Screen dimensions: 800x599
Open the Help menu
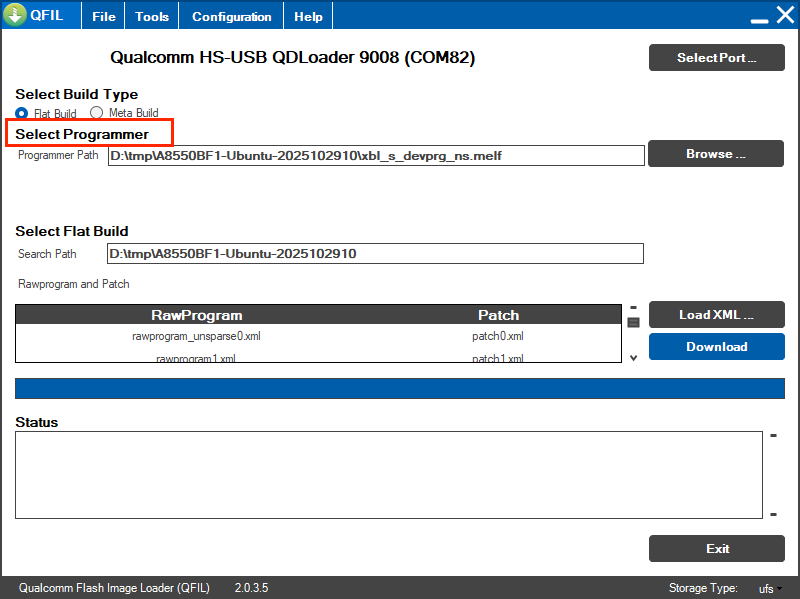[308, 17]
